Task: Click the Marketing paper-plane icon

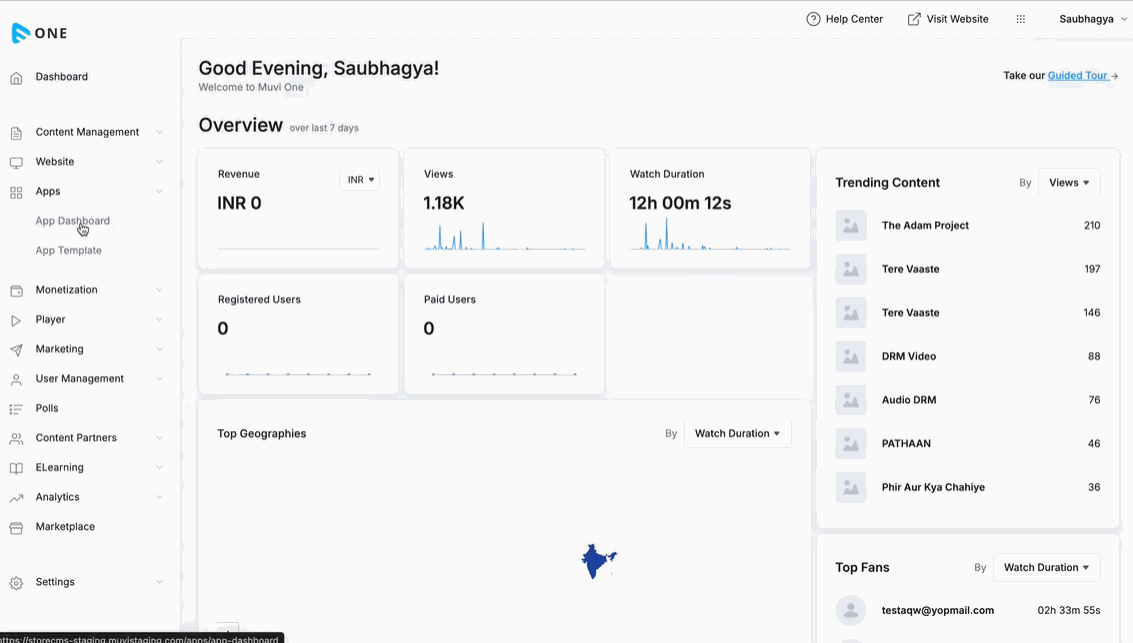Action: click(x=16, y=350)
